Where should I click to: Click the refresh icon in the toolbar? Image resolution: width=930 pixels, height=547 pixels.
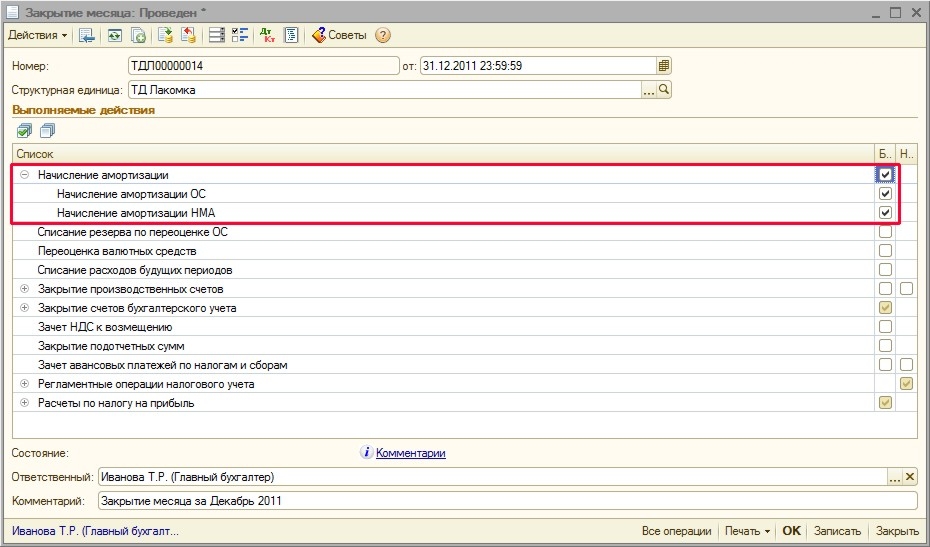click(x=115, y=35)
